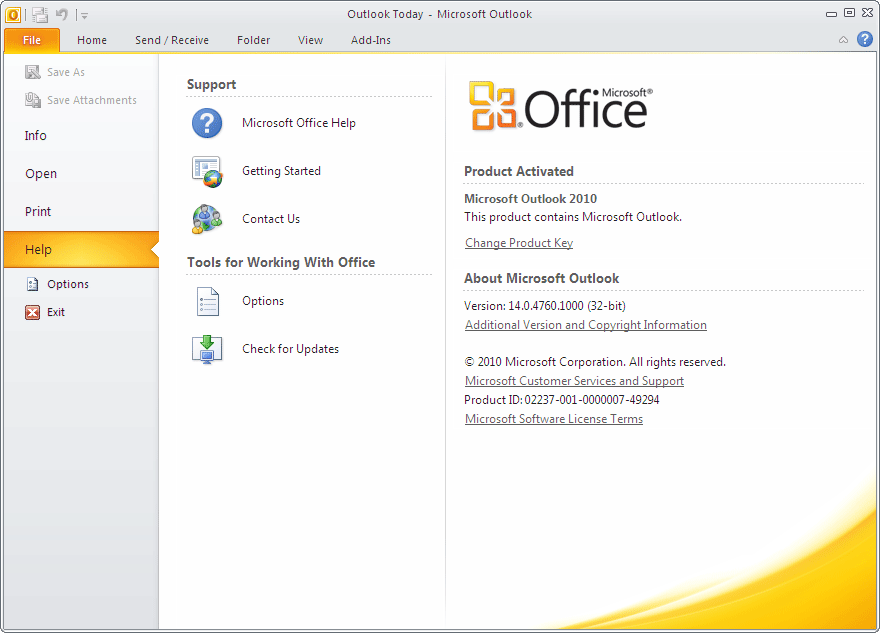
Task: Click Getting Started text
Action: click(281, 171)
